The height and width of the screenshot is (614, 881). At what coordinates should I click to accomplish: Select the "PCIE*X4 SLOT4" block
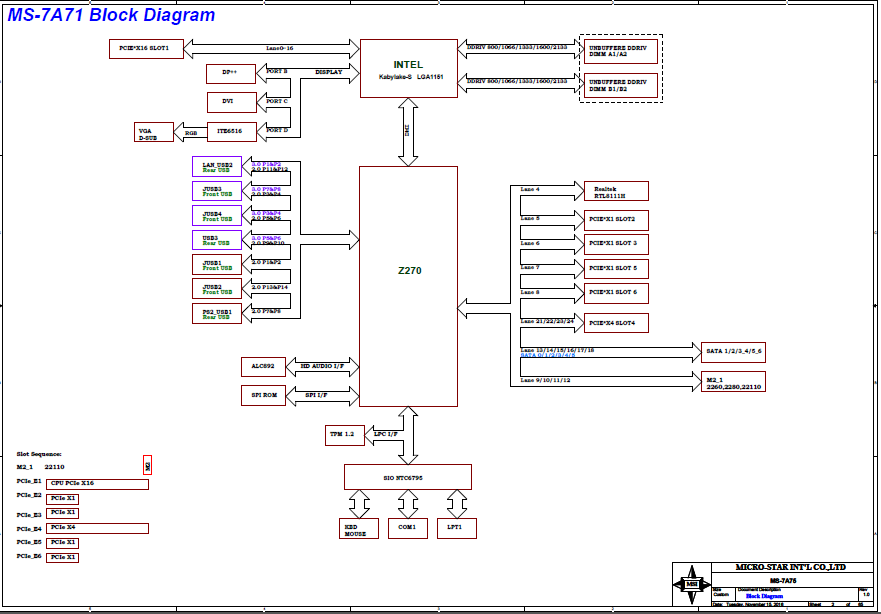pos(616,323)
